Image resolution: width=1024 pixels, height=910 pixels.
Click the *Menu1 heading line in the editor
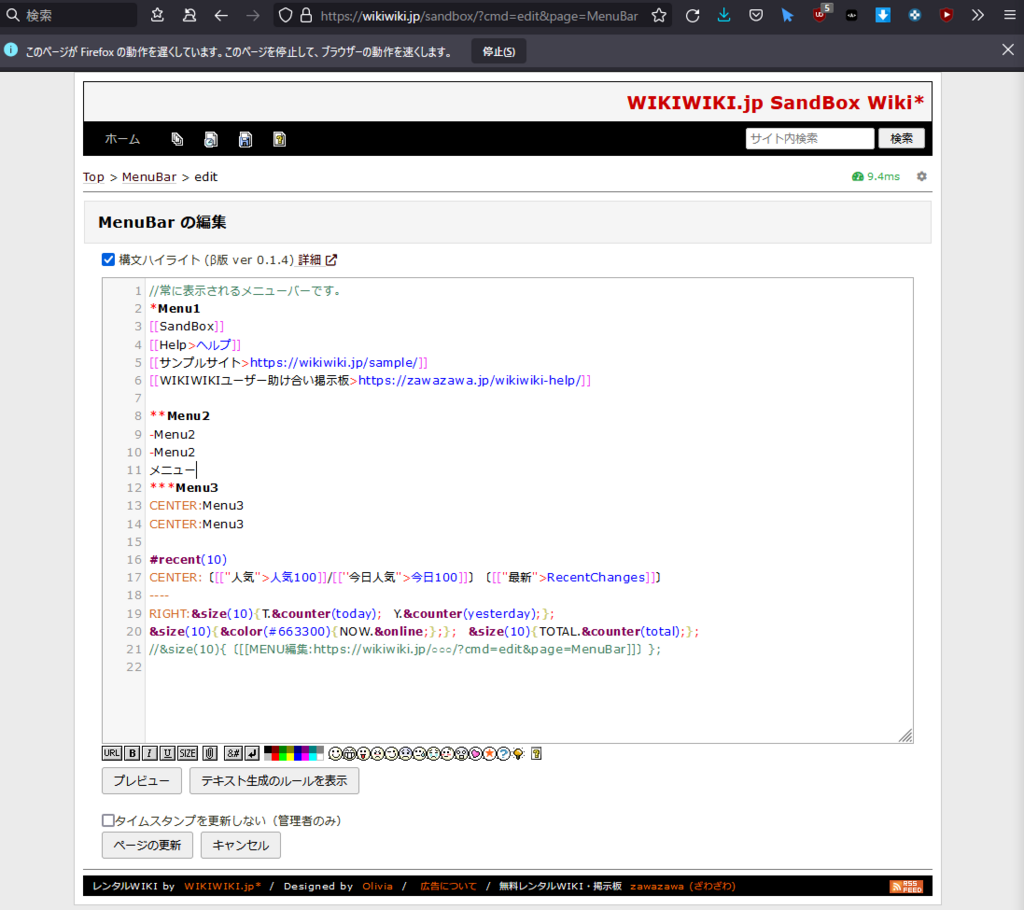(x=175, y=308)
